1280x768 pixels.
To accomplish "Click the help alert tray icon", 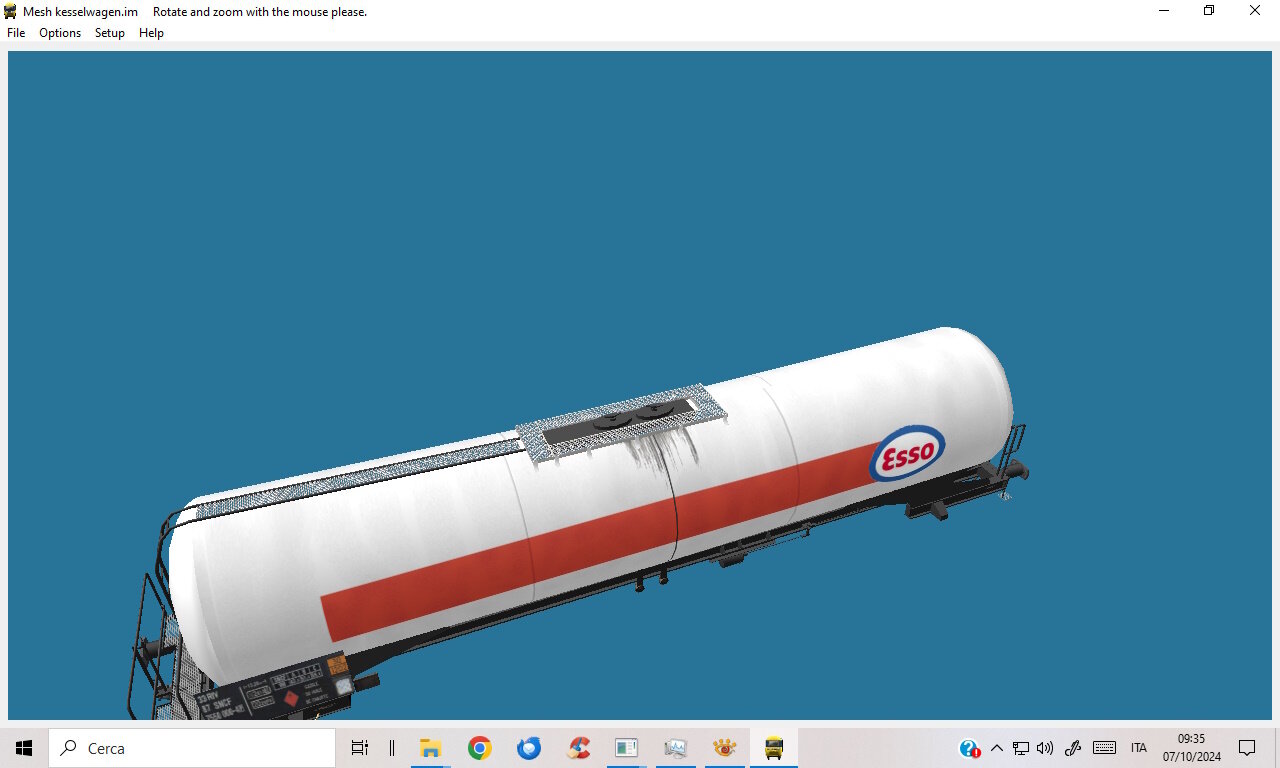I will coord(969,748).
